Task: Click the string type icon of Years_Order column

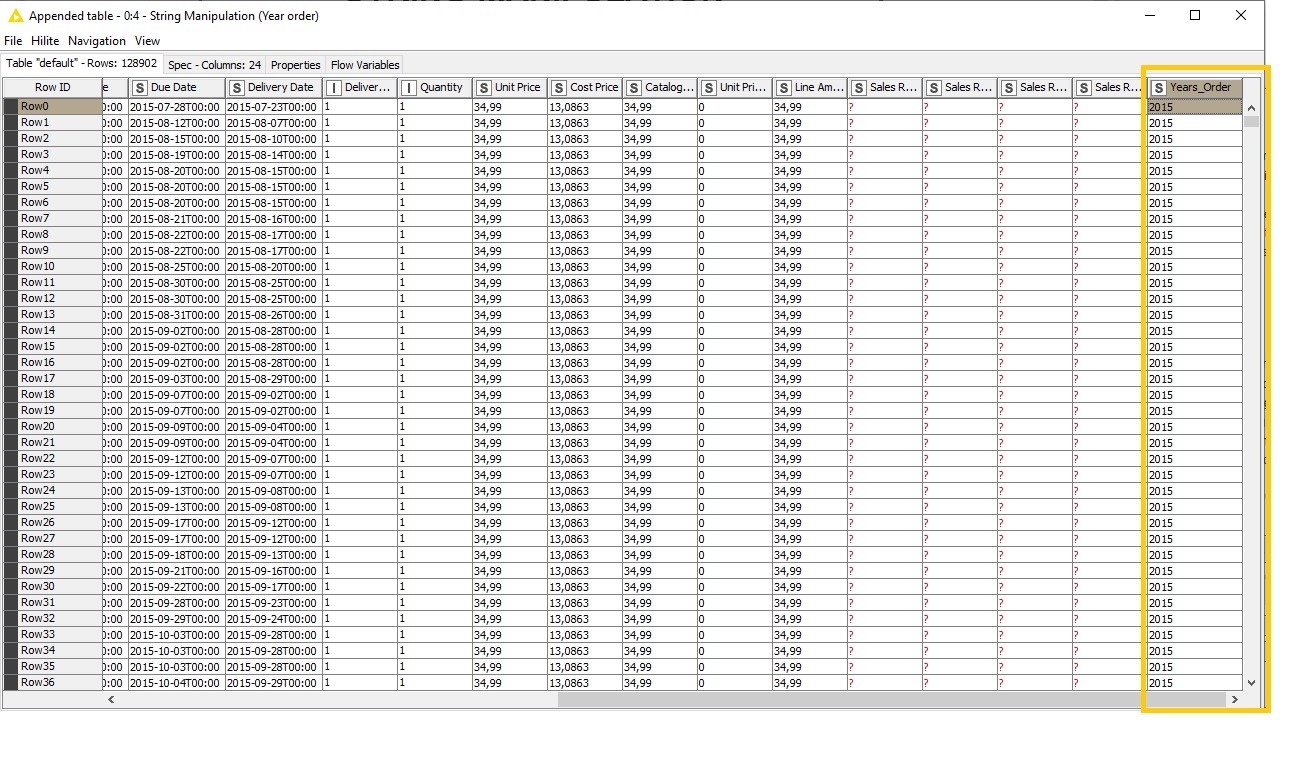Action: pyautogui.click(x=1159, y=88)
